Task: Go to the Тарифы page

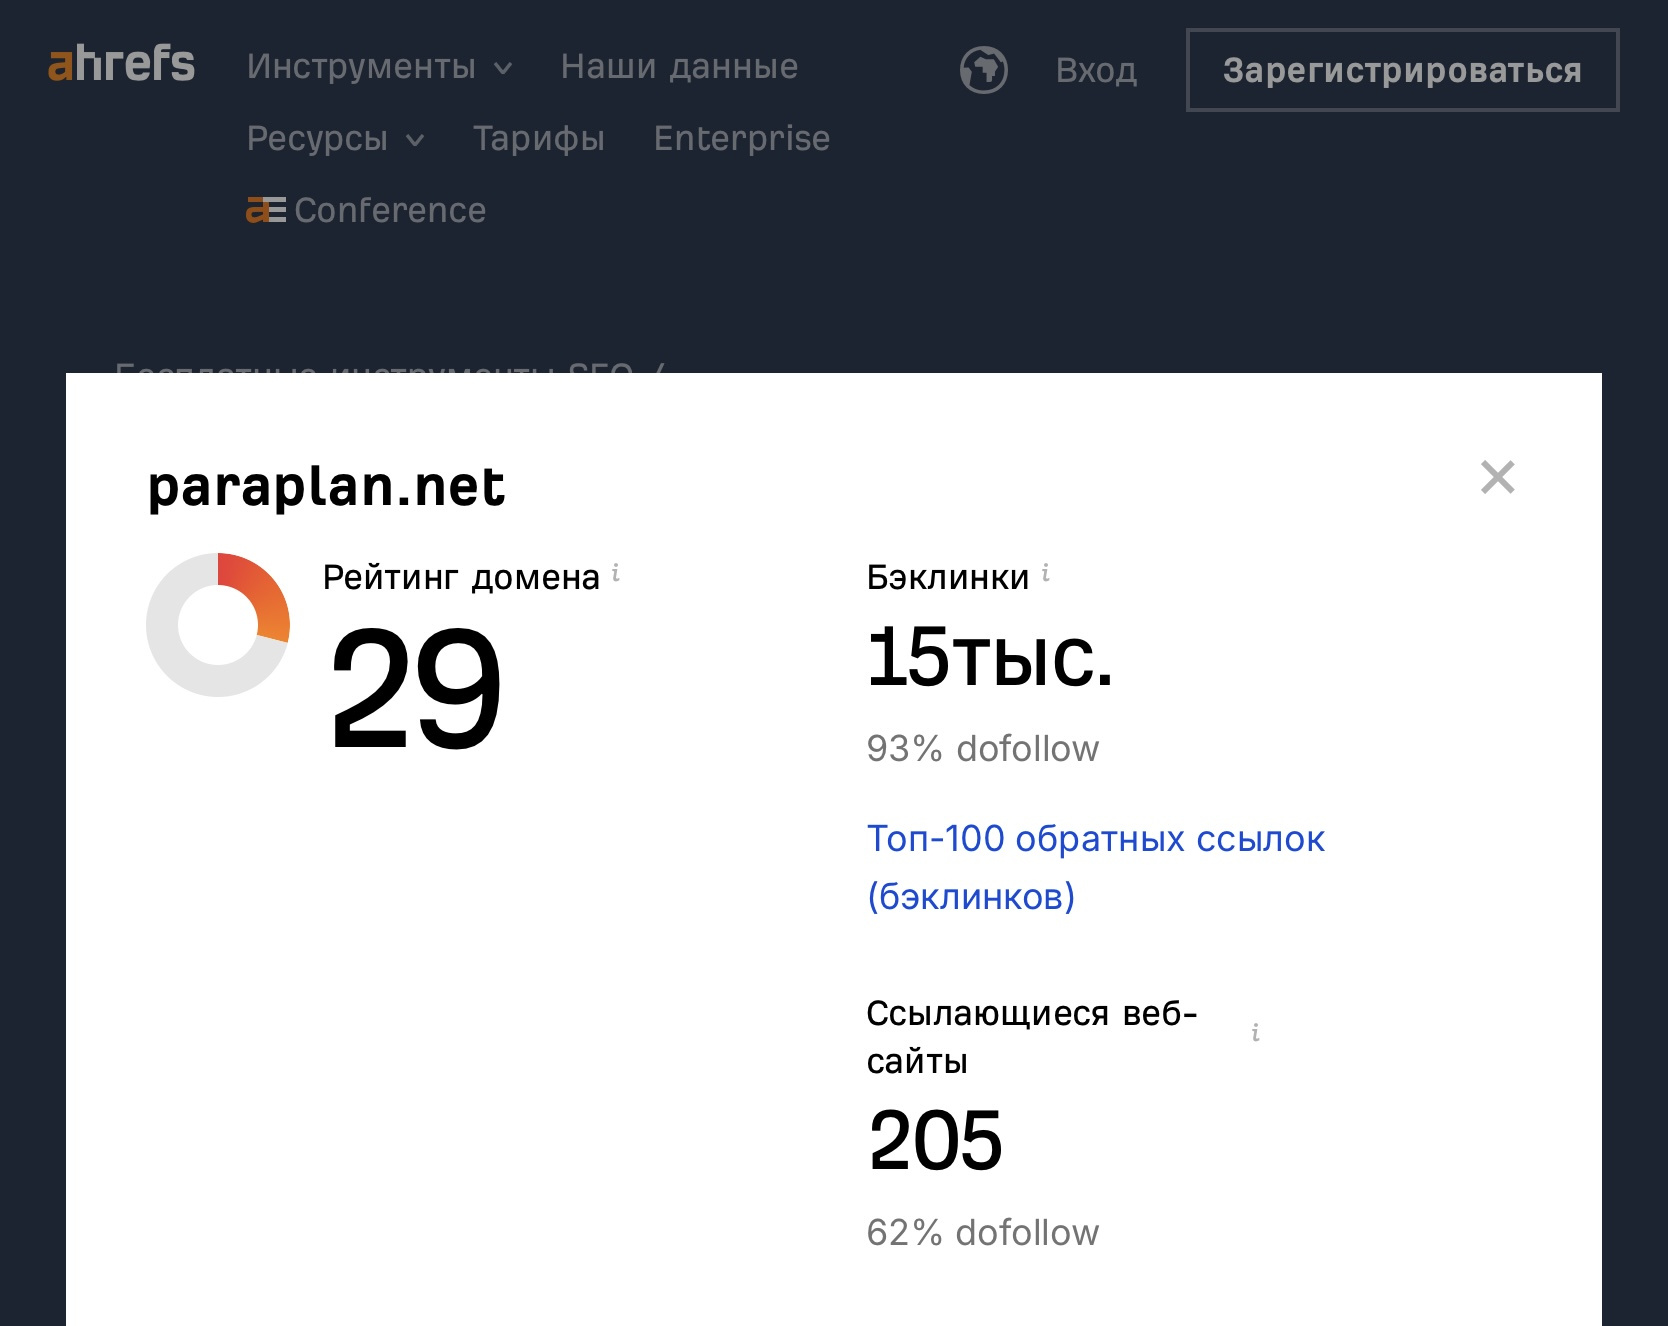Action: (x=539, y=139)
